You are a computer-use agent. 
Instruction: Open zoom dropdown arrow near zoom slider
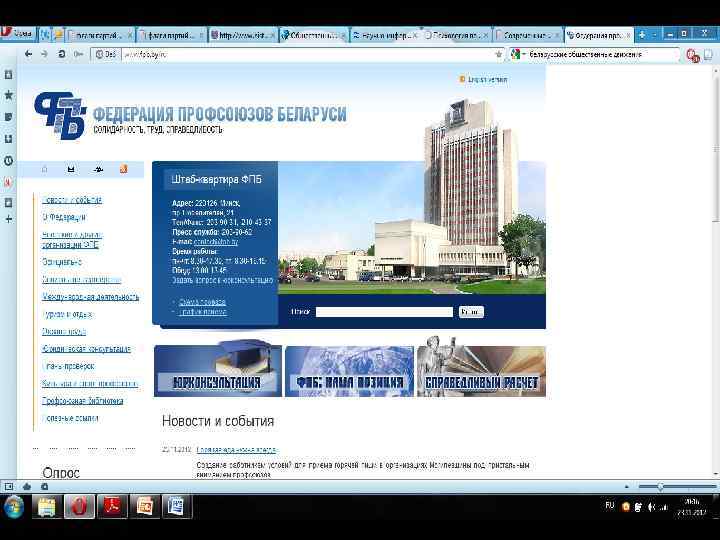click(x=627, y=486)
